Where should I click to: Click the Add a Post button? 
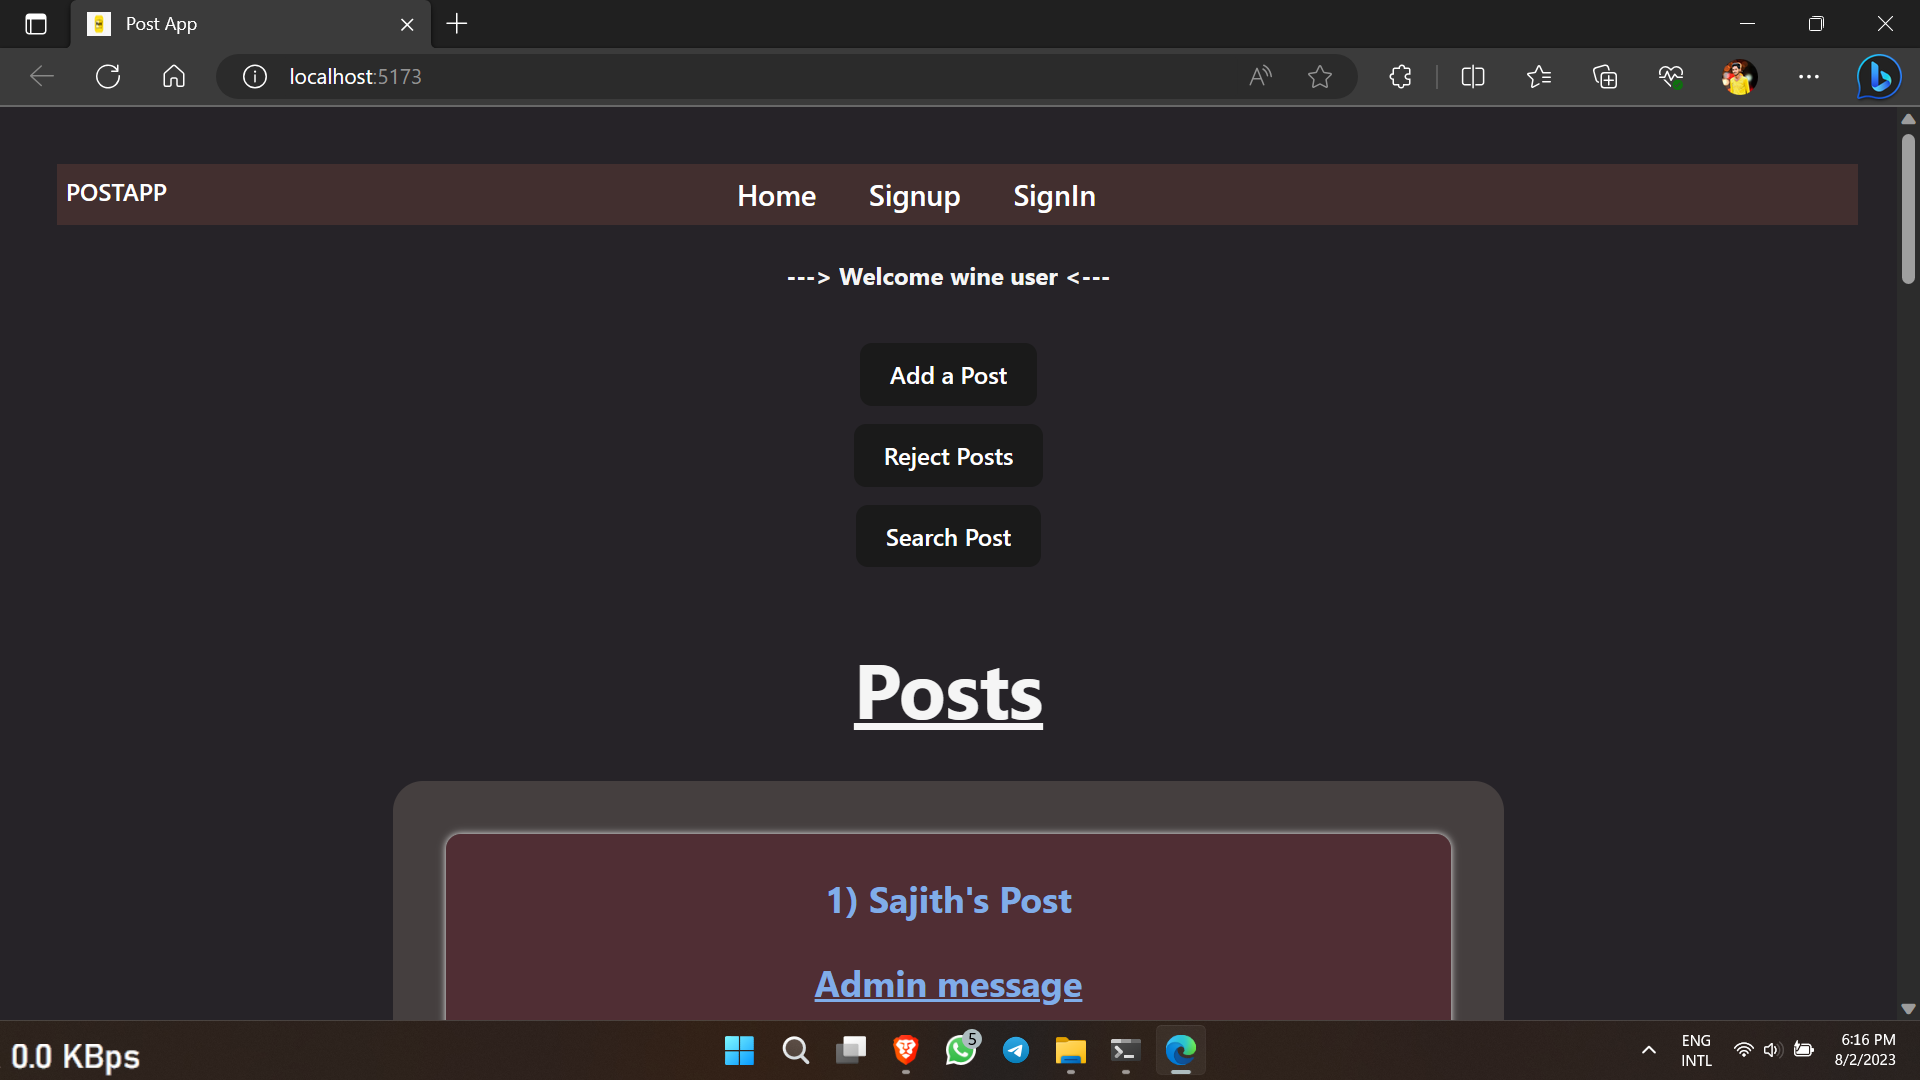947,374
